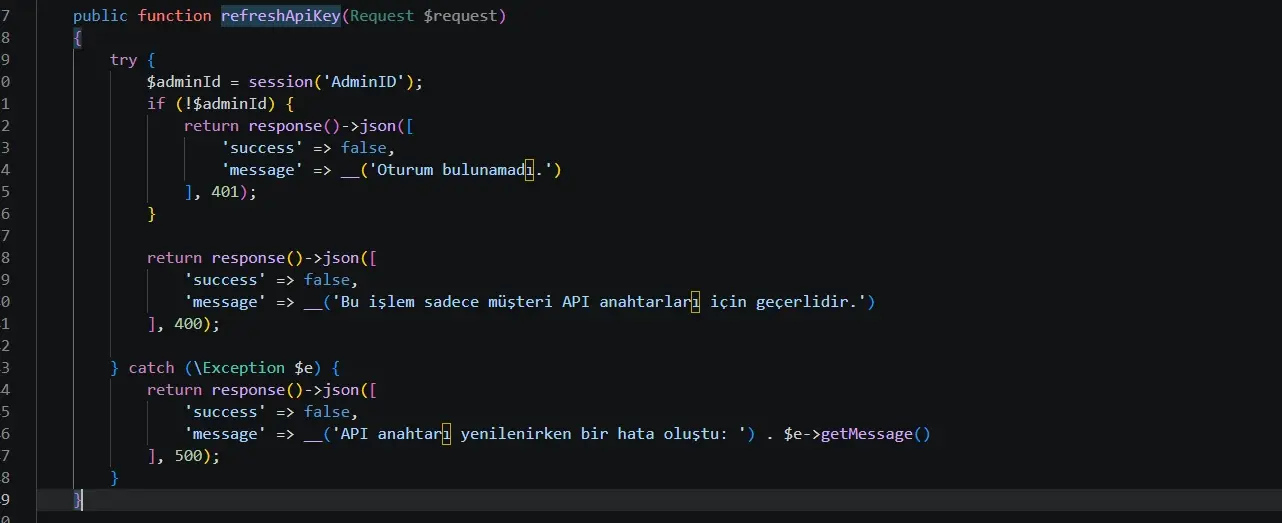
Task: Select the 'public' keyword in the method signature
Action: pyautogui.click(x=101, y=16)
